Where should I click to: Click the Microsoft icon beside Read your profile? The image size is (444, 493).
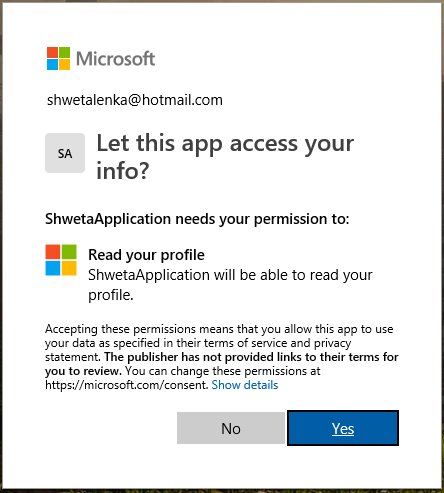61,260
